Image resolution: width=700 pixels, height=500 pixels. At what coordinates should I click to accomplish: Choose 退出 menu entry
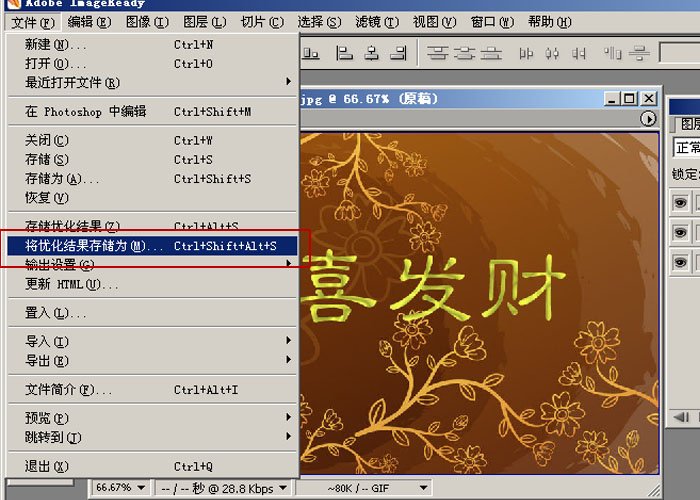tap(153, 467)
